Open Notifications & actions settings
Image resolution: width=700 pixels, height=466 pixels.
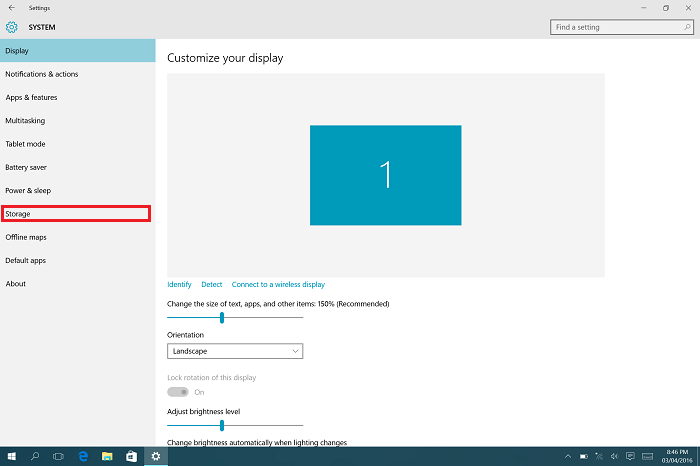pos(78,74)
